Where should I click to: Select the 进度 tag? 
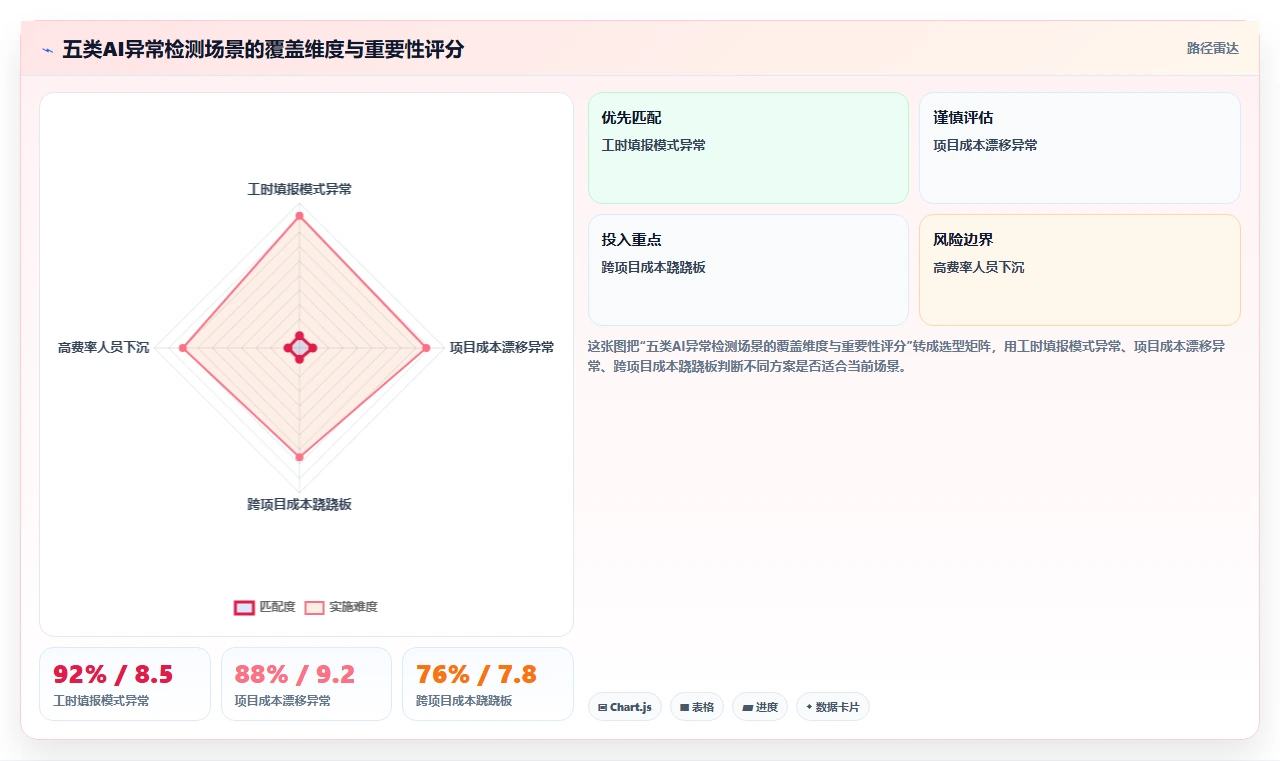[x=760, y=707]
